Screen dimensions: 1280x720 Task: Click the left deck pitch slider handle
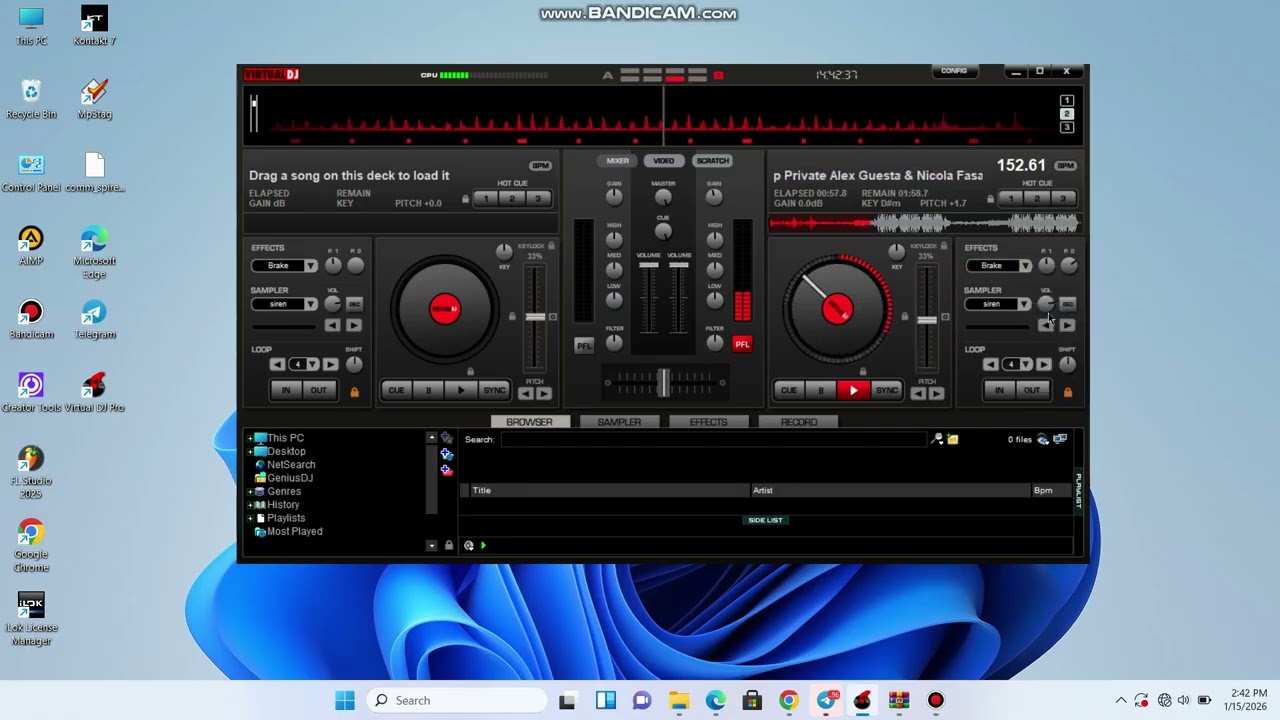tap(535, 317)
